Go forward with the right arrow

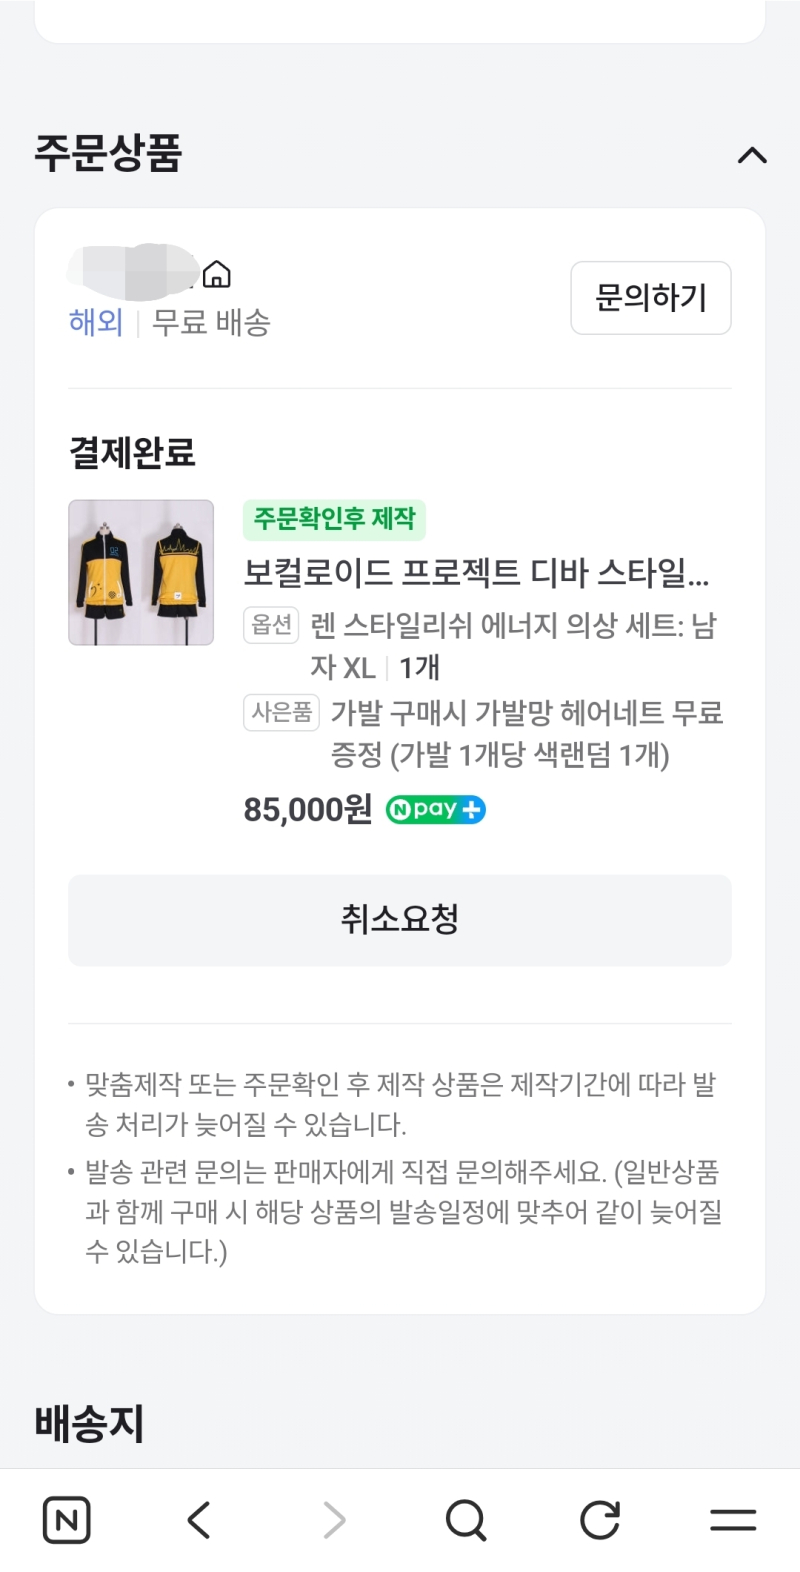click(334, 1521)
